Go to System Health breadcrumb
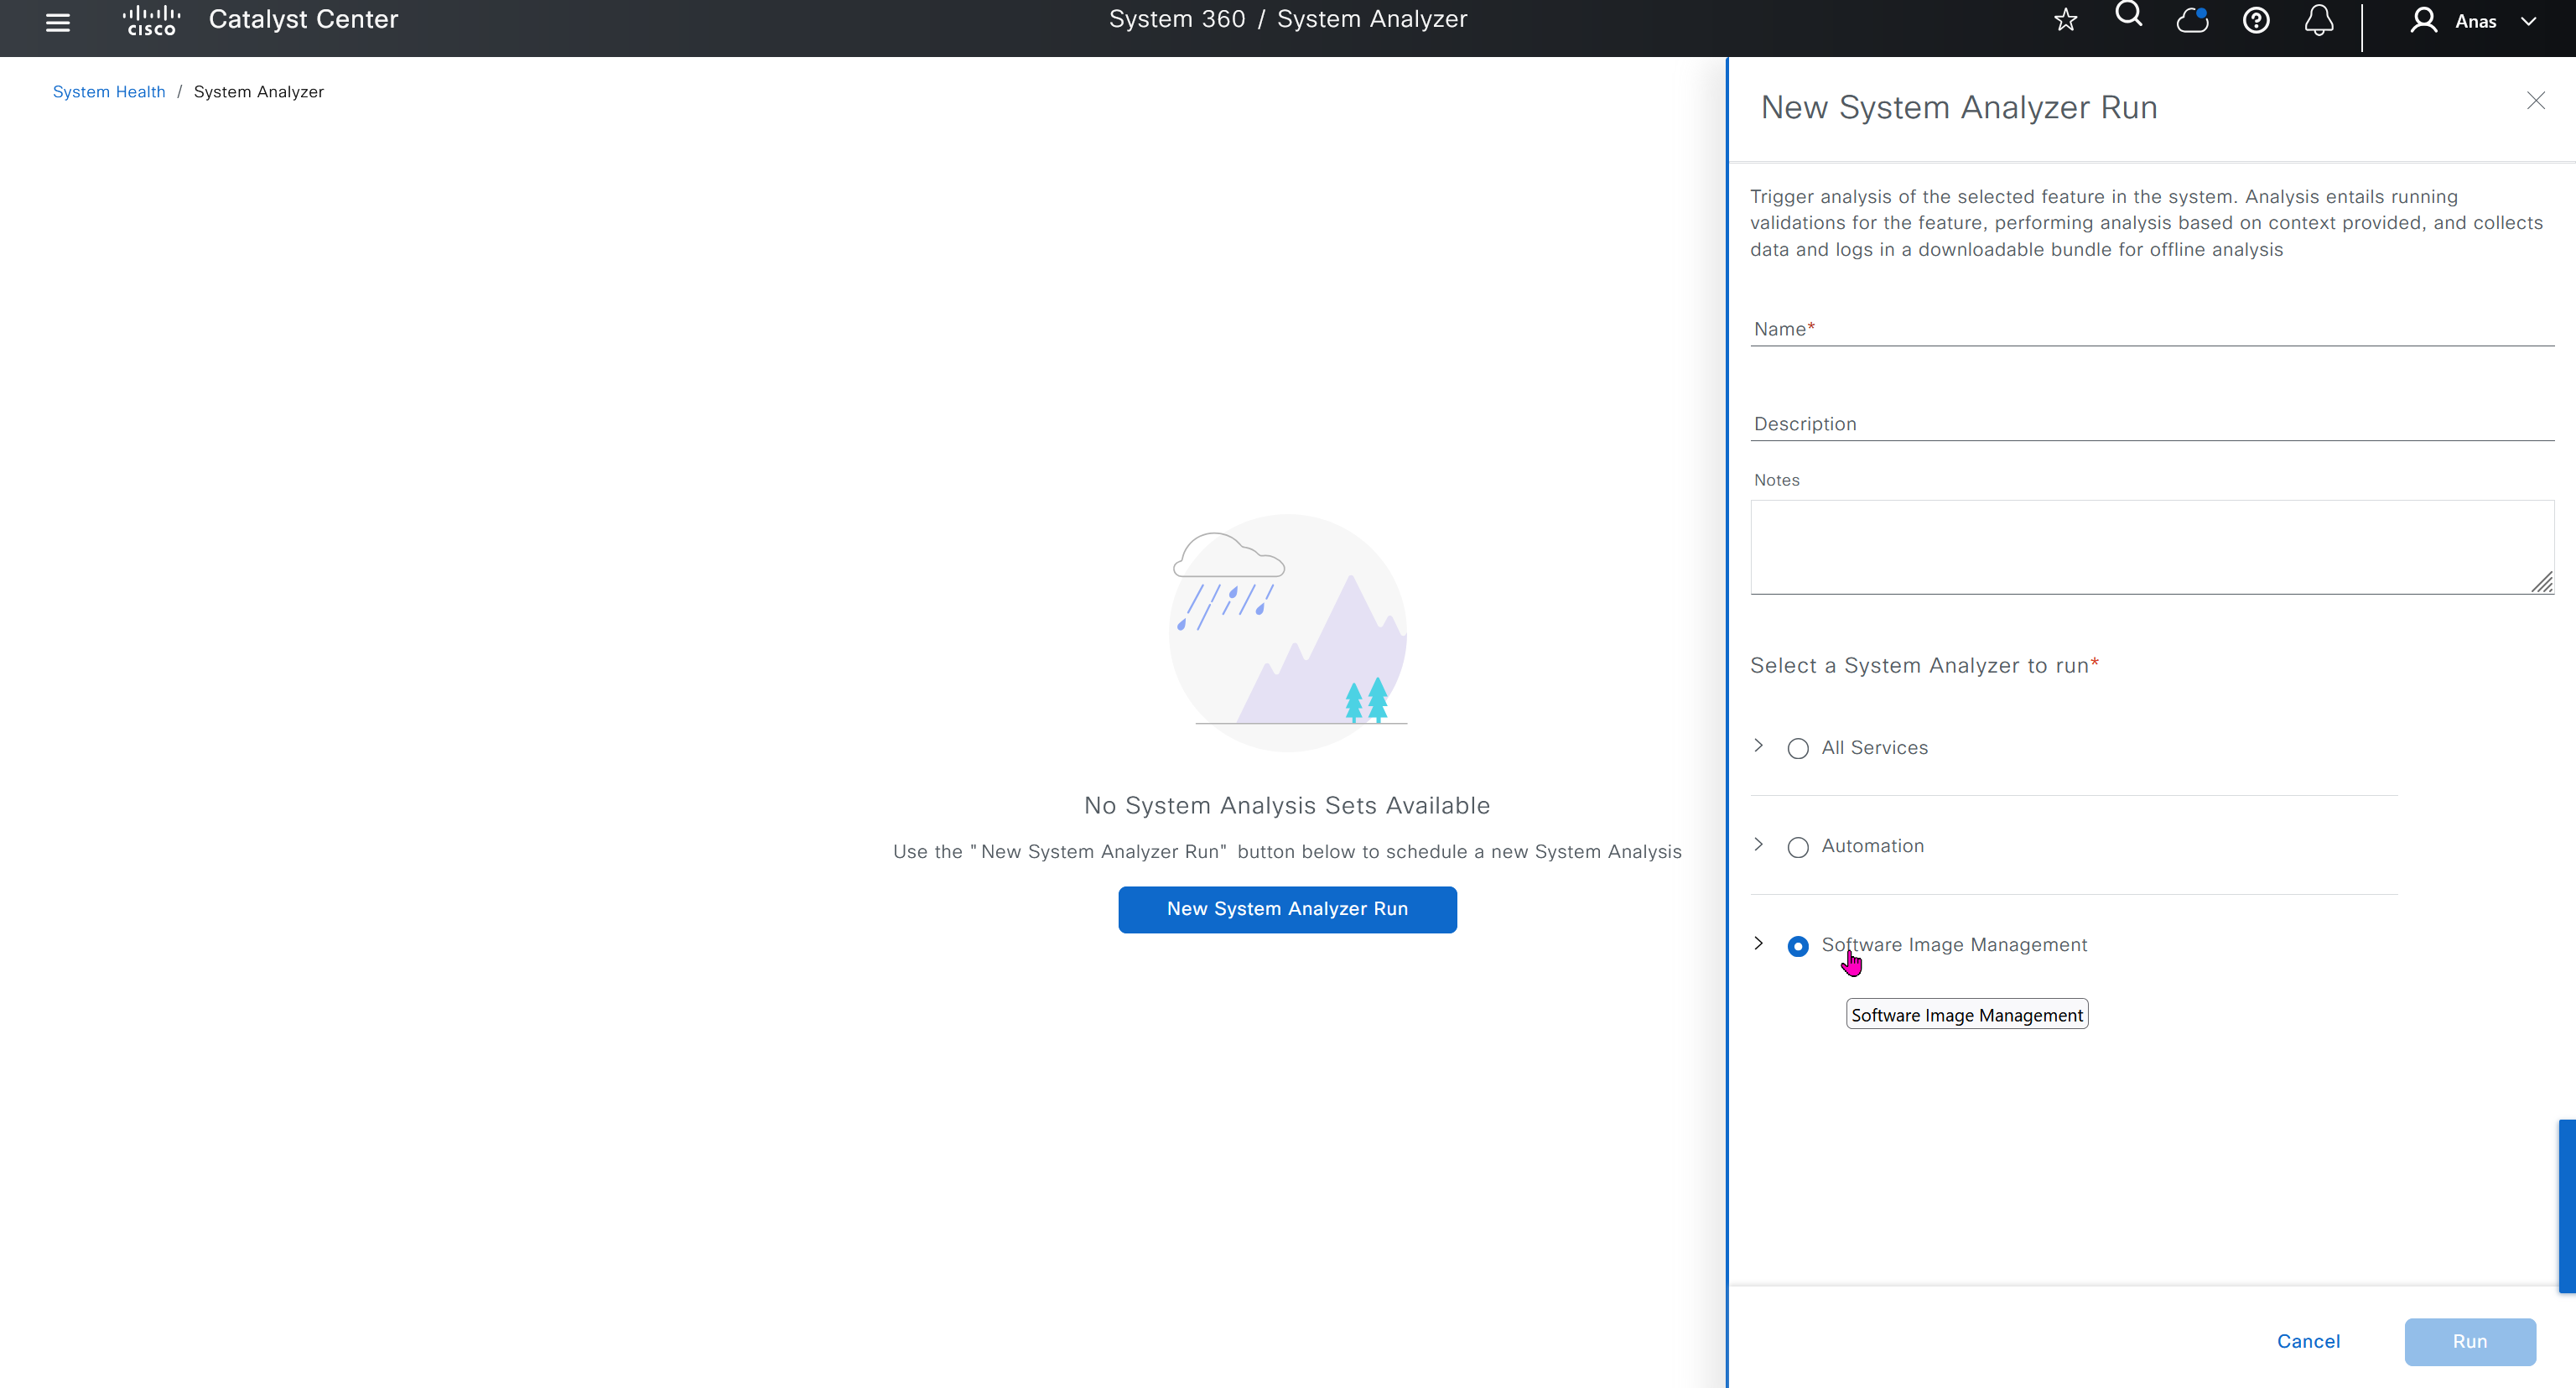The image size is (2576, 1388). [109, 92]
